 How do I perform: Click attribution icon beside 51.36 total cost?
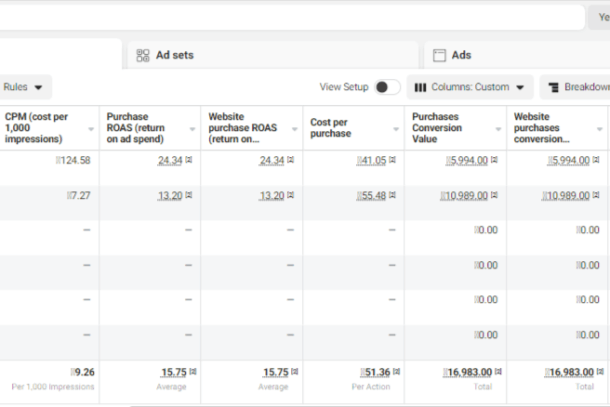click(x=394, y=372)
